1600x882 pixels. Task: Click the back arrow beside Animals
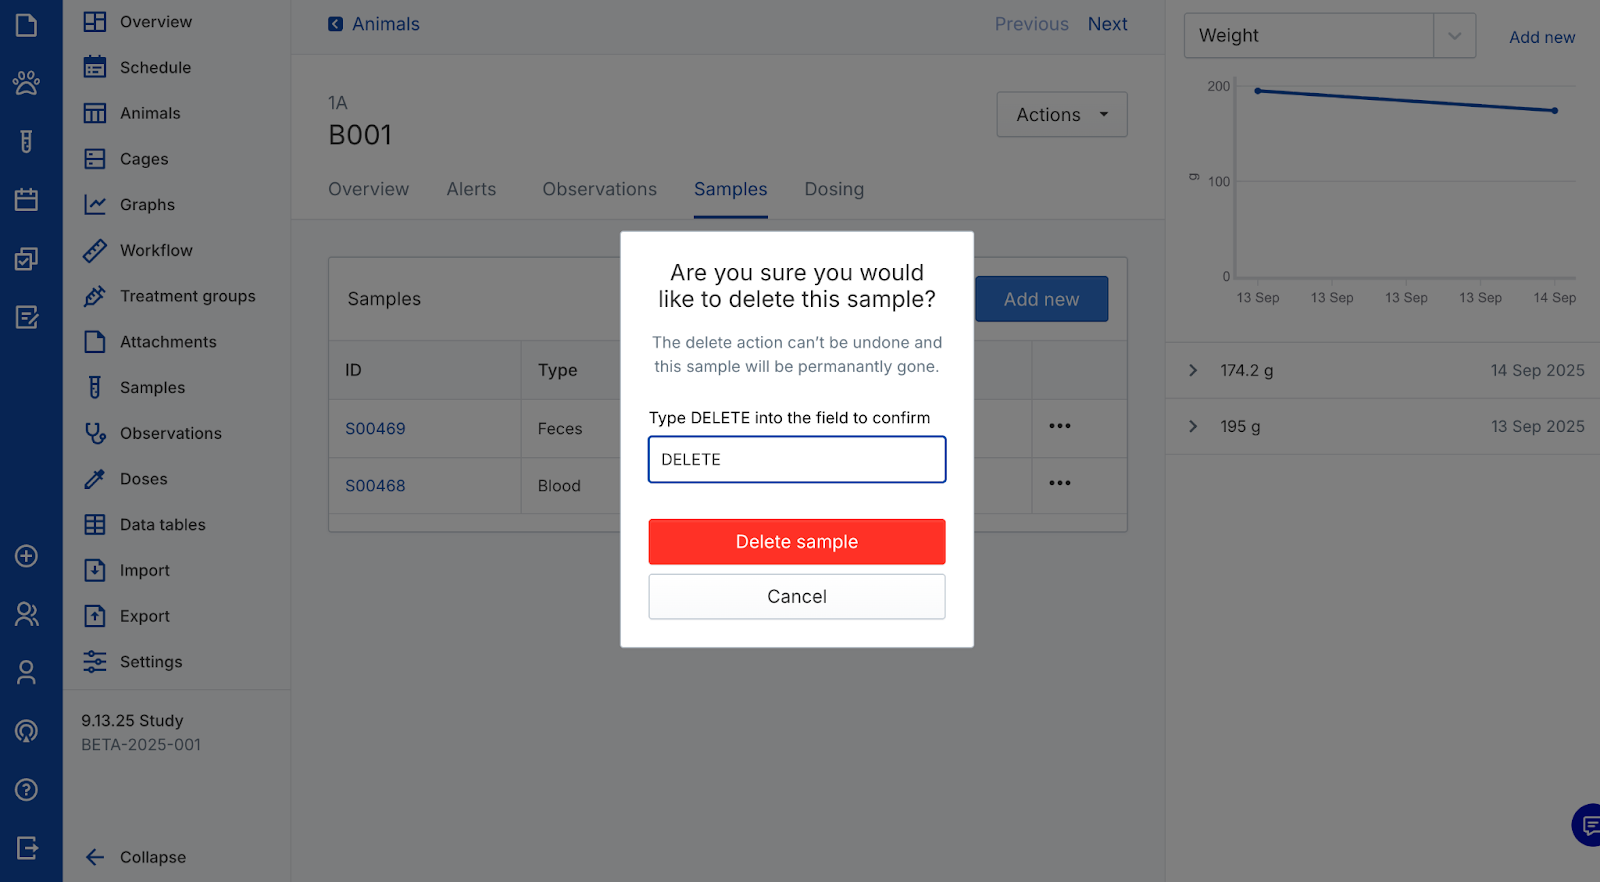(336, 24)
